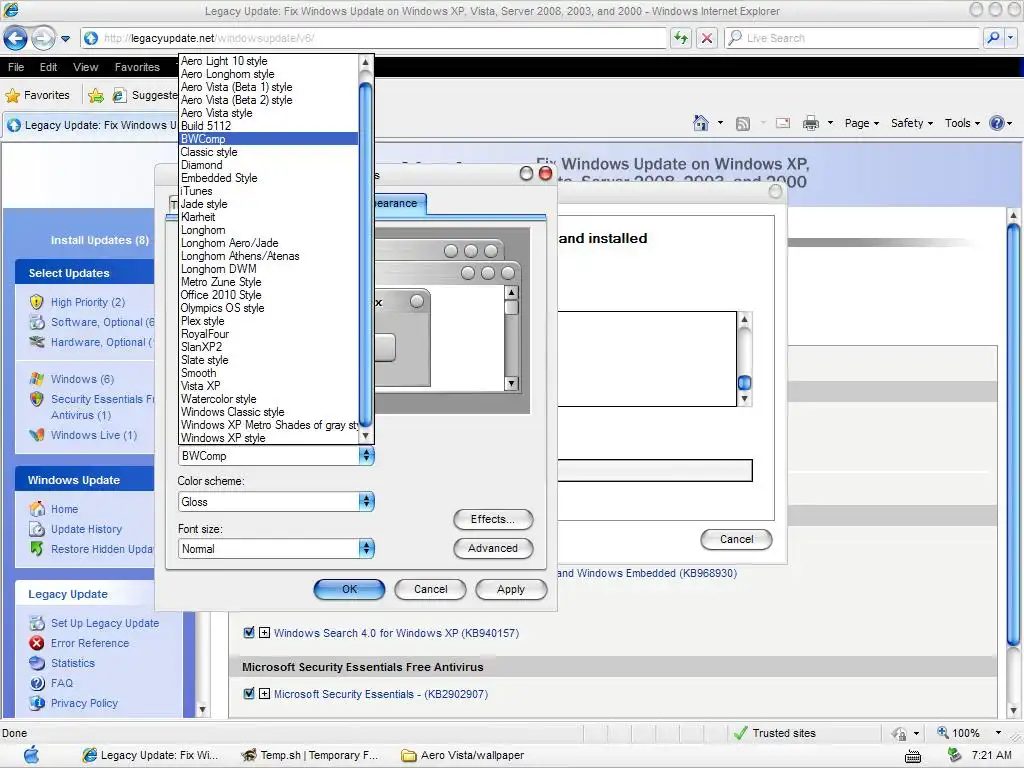
Task: Expand Microsoft Security Essentials details
Action: coord(264,694)
